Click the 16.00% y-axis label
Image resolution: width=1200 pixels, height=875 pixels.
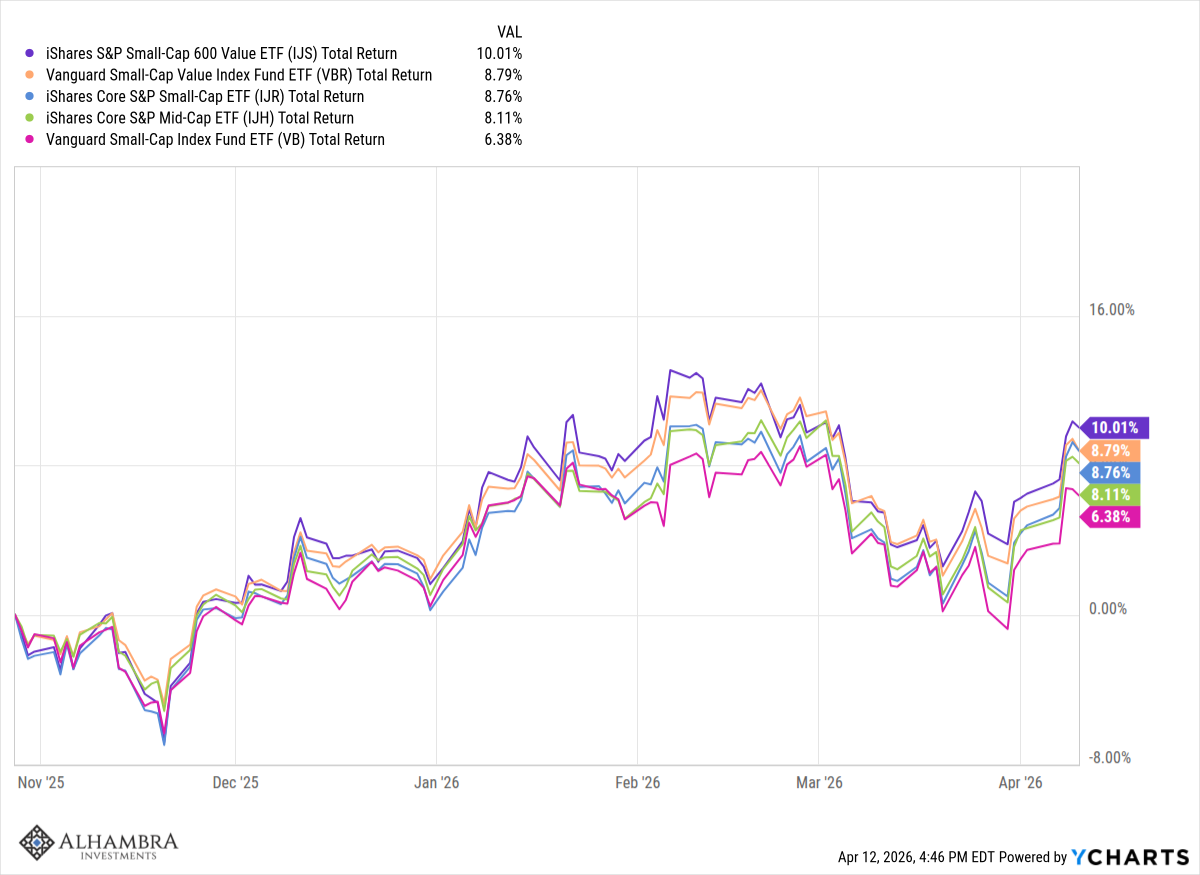[x=1112, y=310]
